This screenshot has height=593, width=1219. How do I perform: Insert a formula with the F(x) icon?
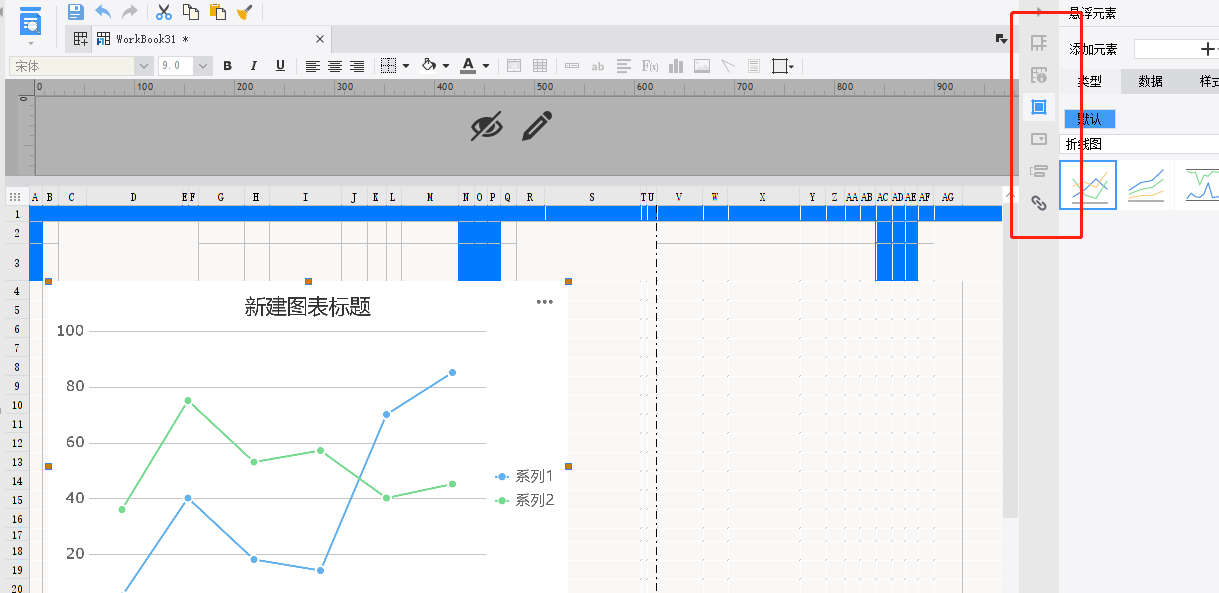[x=650, y=66]
